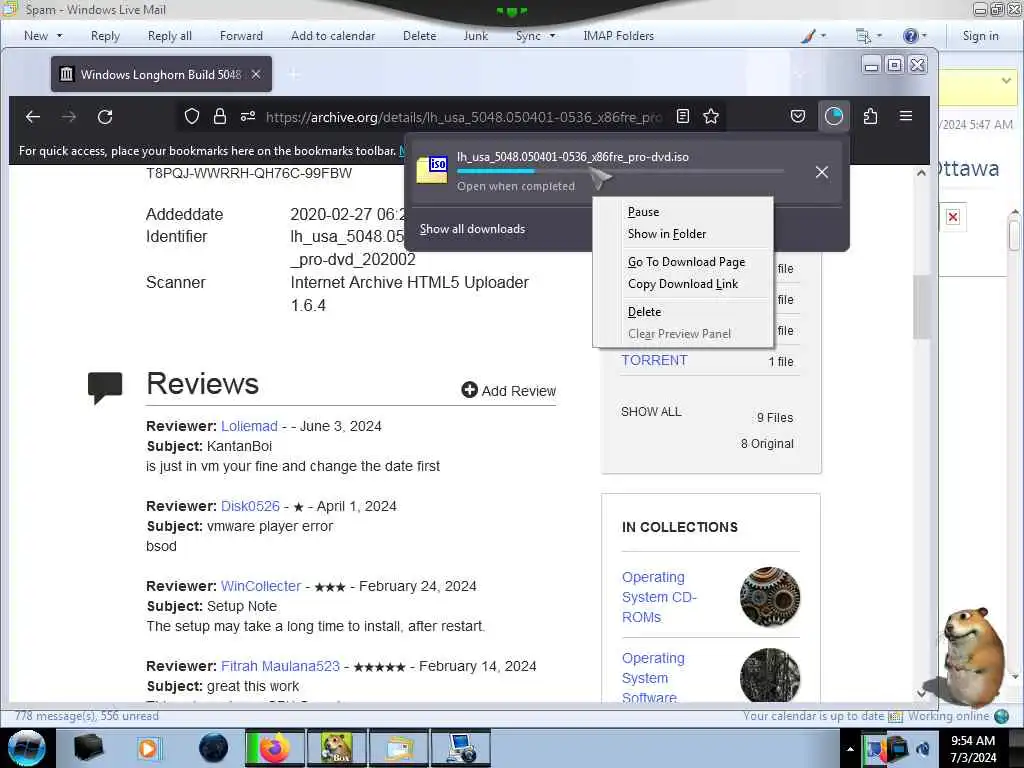Open Operating System CD-ROMs collection link

[659, 597]
